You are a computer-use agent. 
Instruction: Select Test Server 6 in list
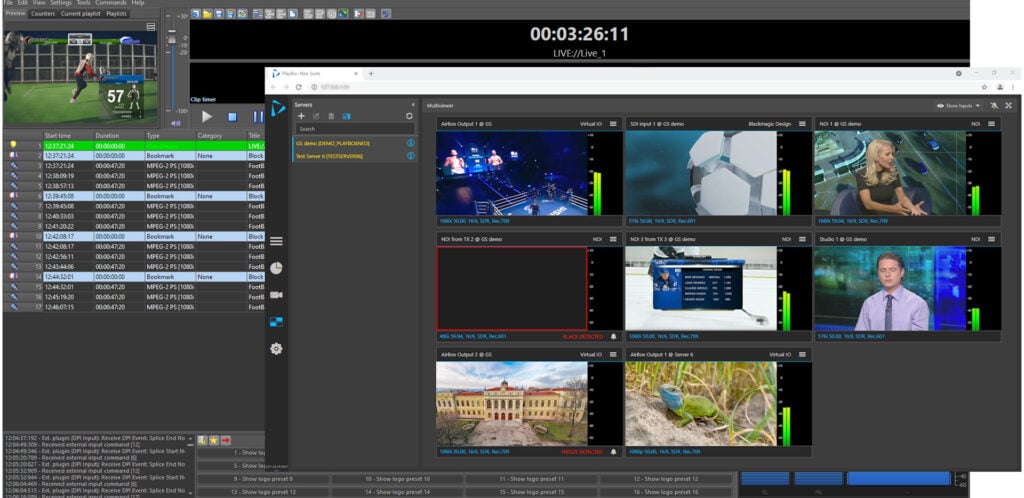[353, 156]
